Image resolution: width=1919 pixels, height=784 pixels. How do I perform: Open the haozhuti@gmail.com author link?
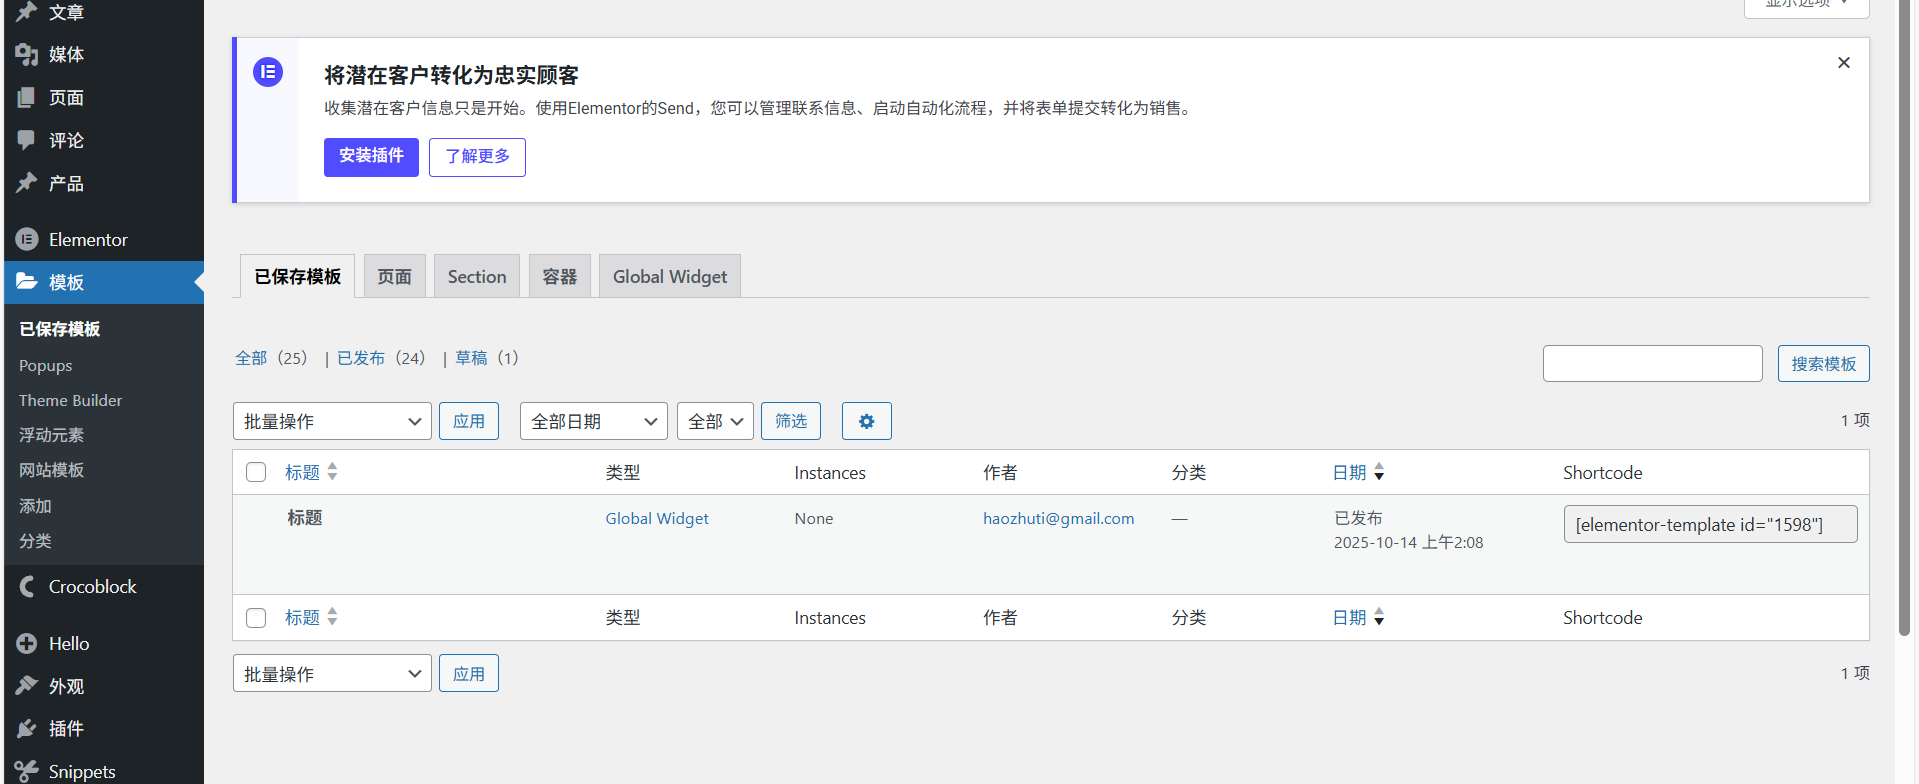pyautogui.click(x=1058, y=518)
